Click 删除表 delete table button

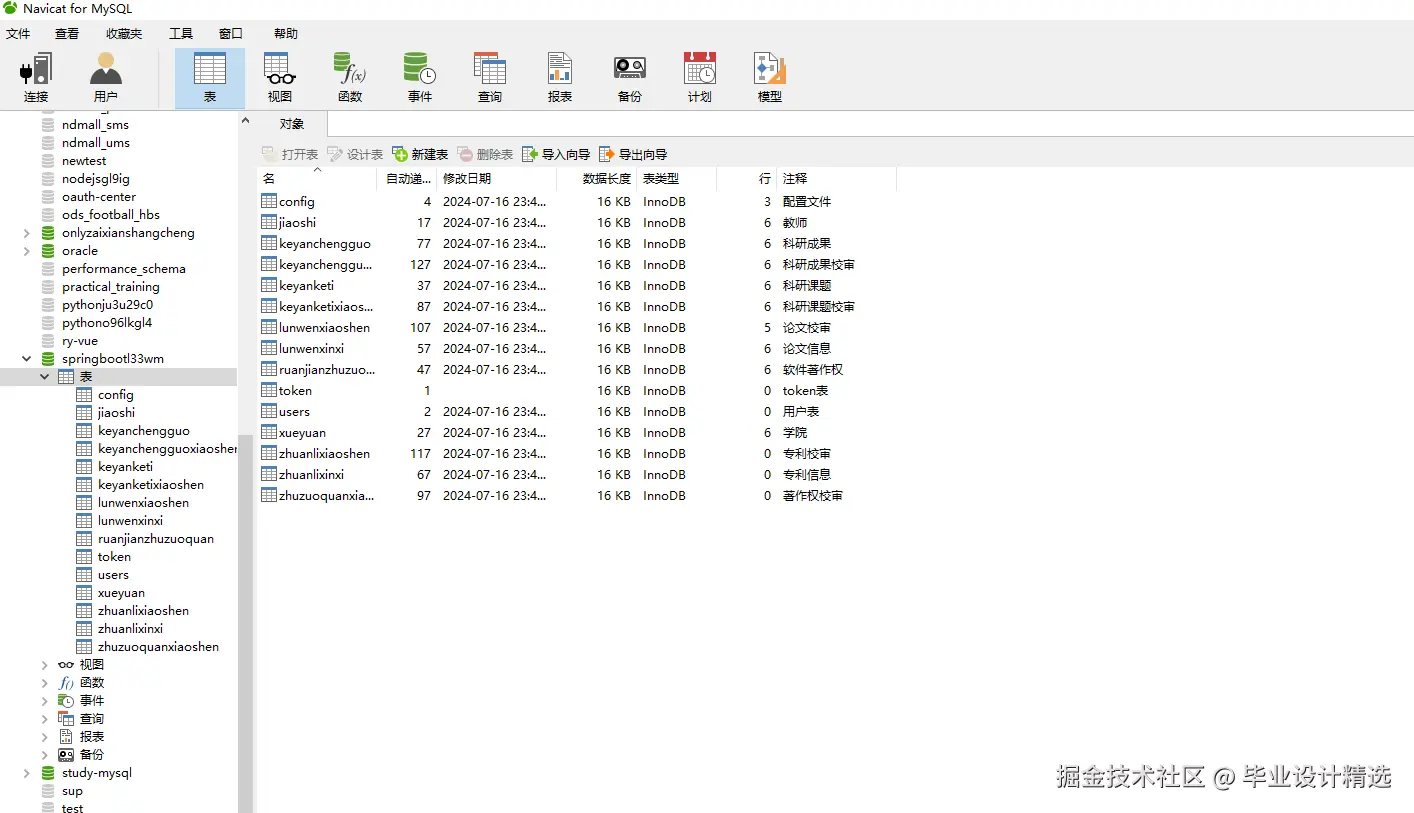[x=485, y=154]
